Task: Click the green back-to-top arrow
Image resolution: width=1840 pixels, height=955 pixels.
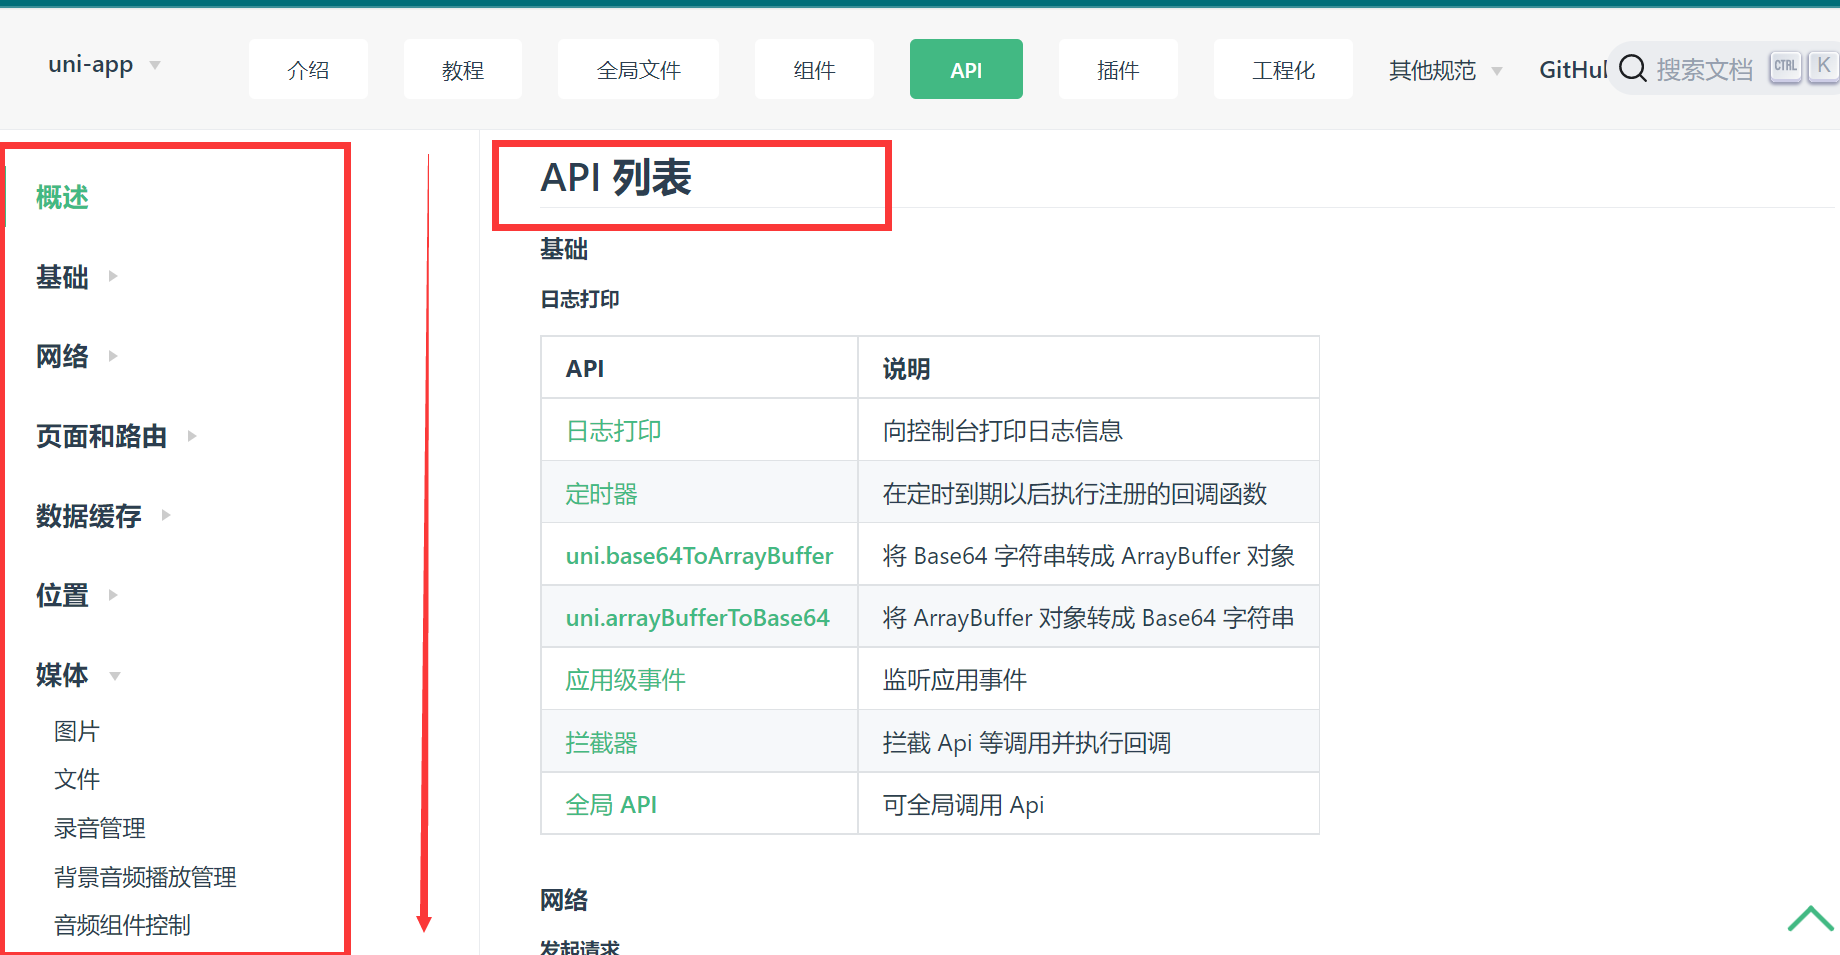Action: [1810, 918]
